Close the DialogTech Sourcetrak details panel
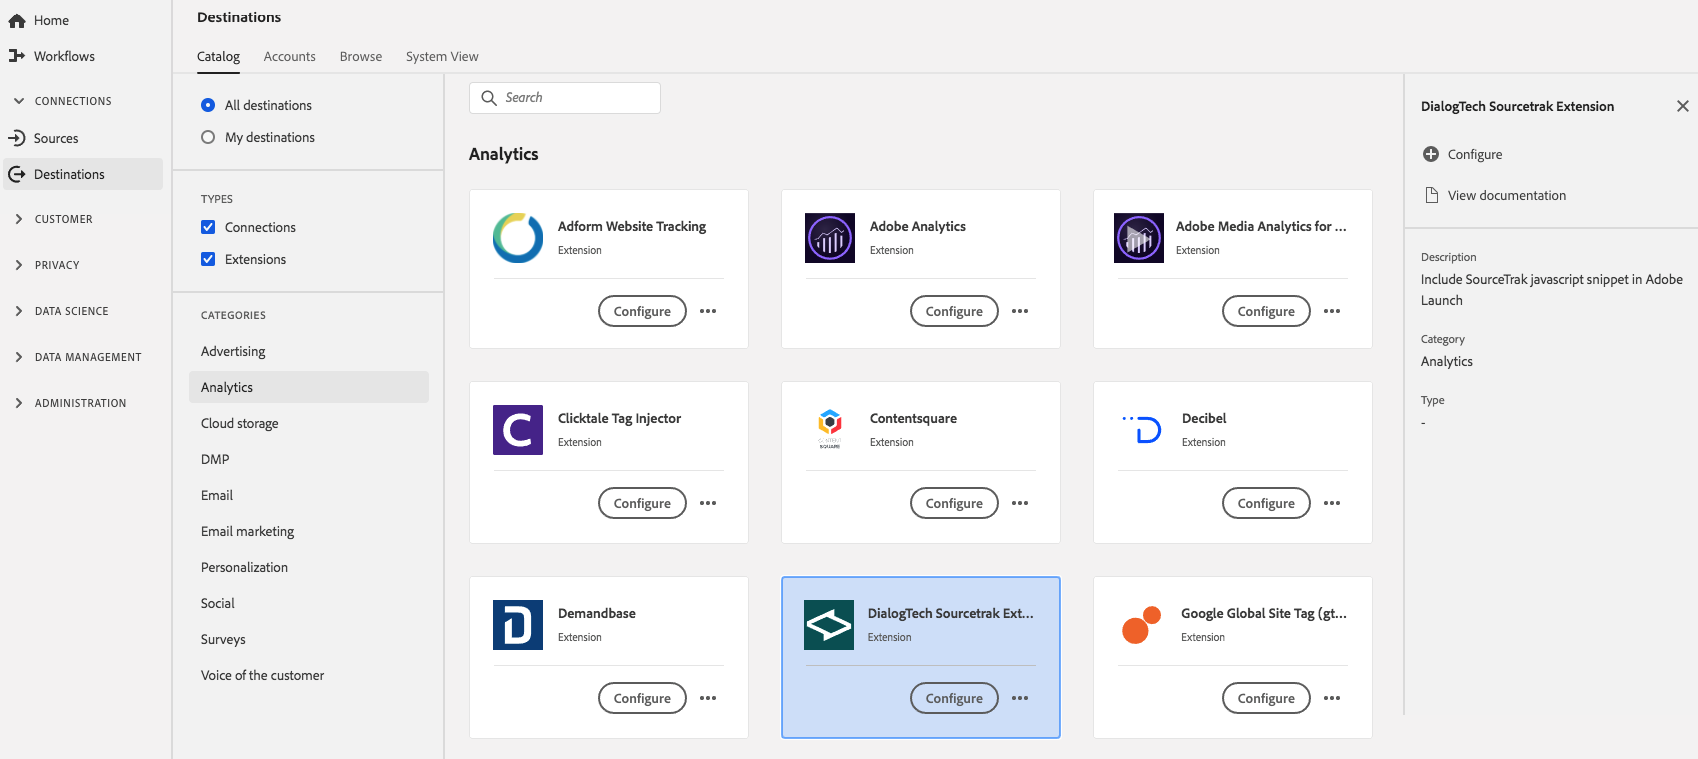Viewport: 1698px width, 759px height. (x=1683, y=106)
